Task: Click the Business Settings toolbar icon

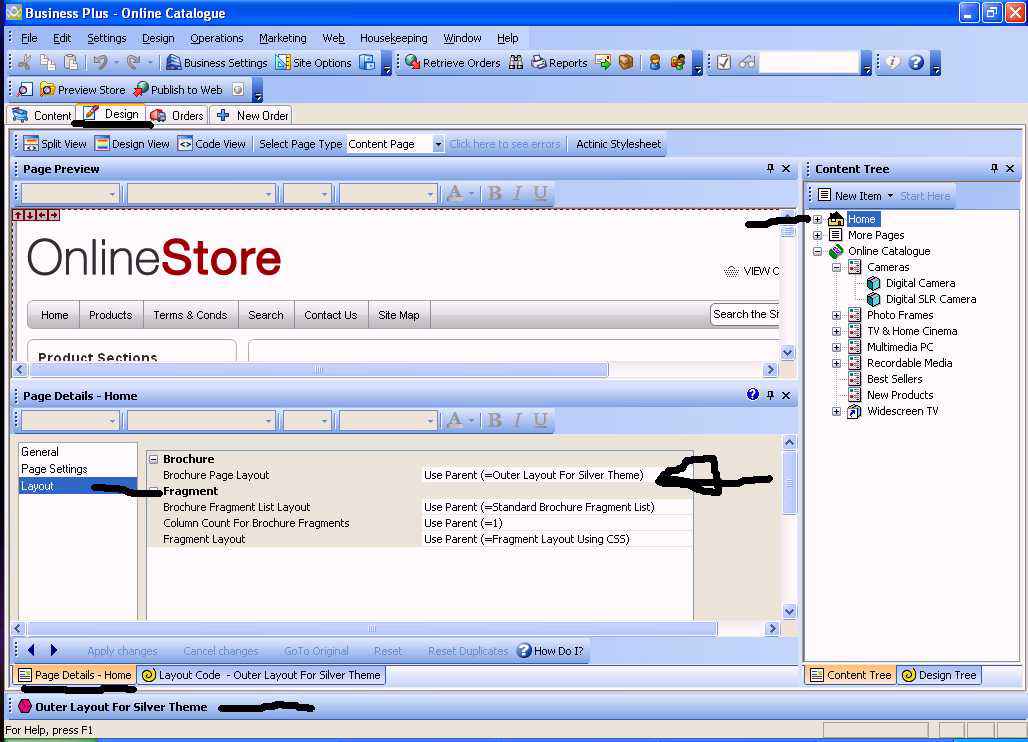Action: tap(174, 63)
